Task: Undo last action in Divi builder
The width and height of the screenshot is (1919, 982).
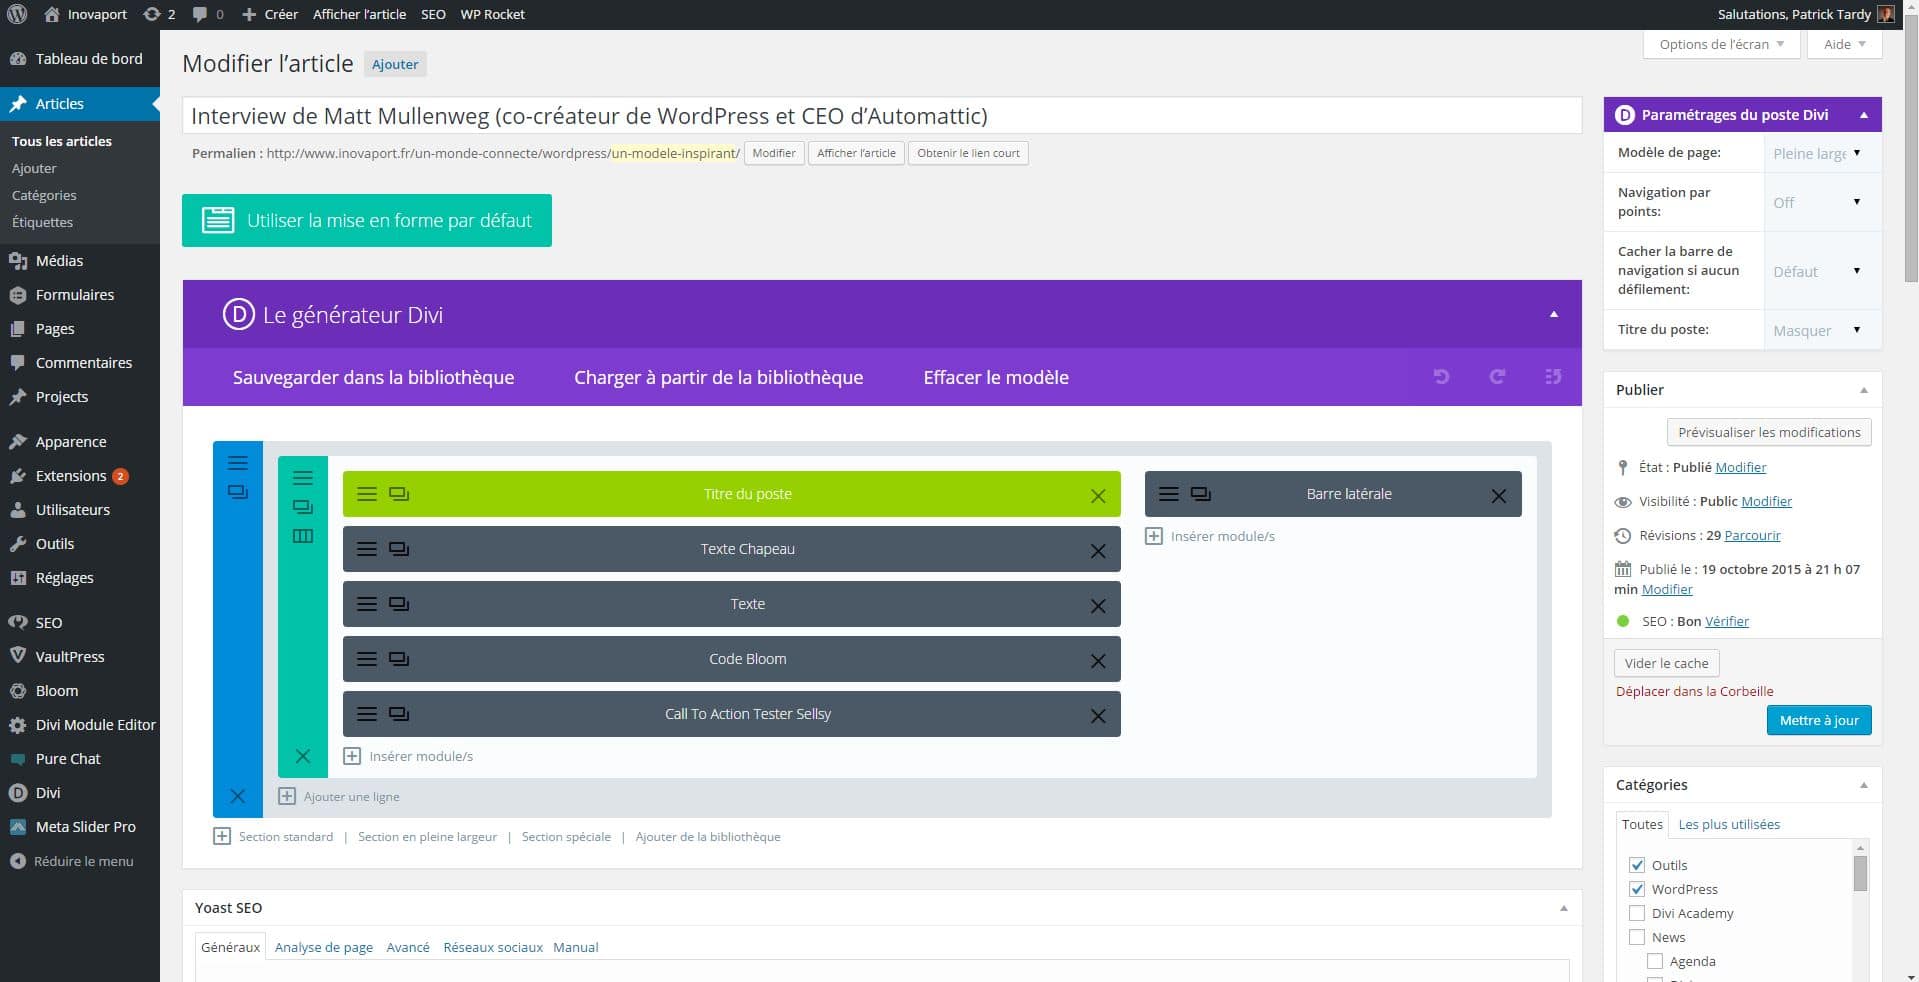Action: click(1441, 377)
